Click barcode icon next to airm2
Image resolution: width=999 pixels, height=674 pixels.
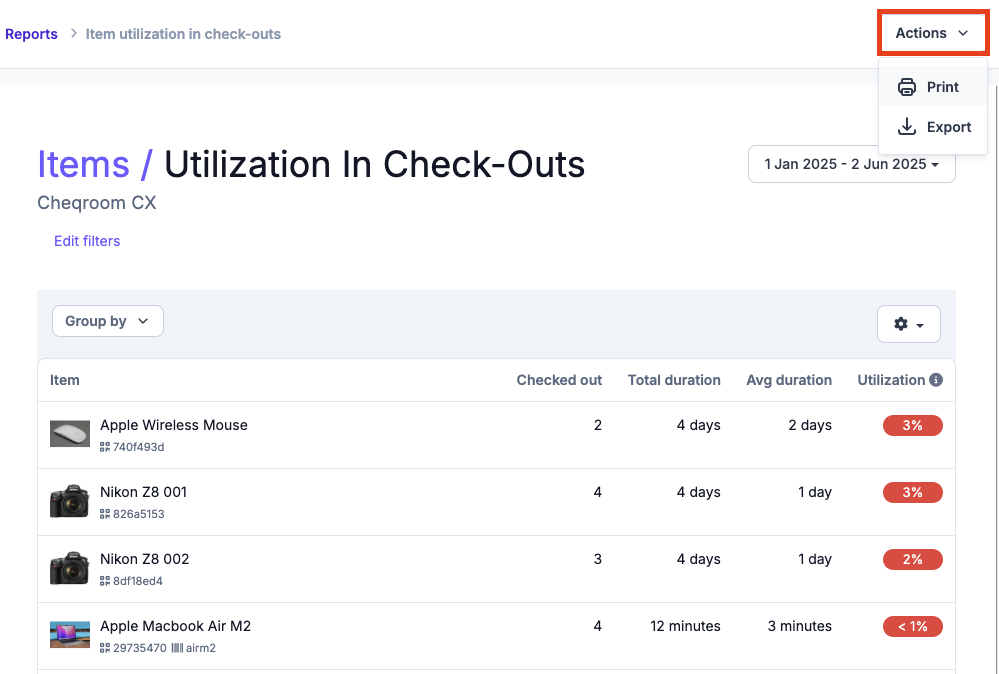click(177, 648)
